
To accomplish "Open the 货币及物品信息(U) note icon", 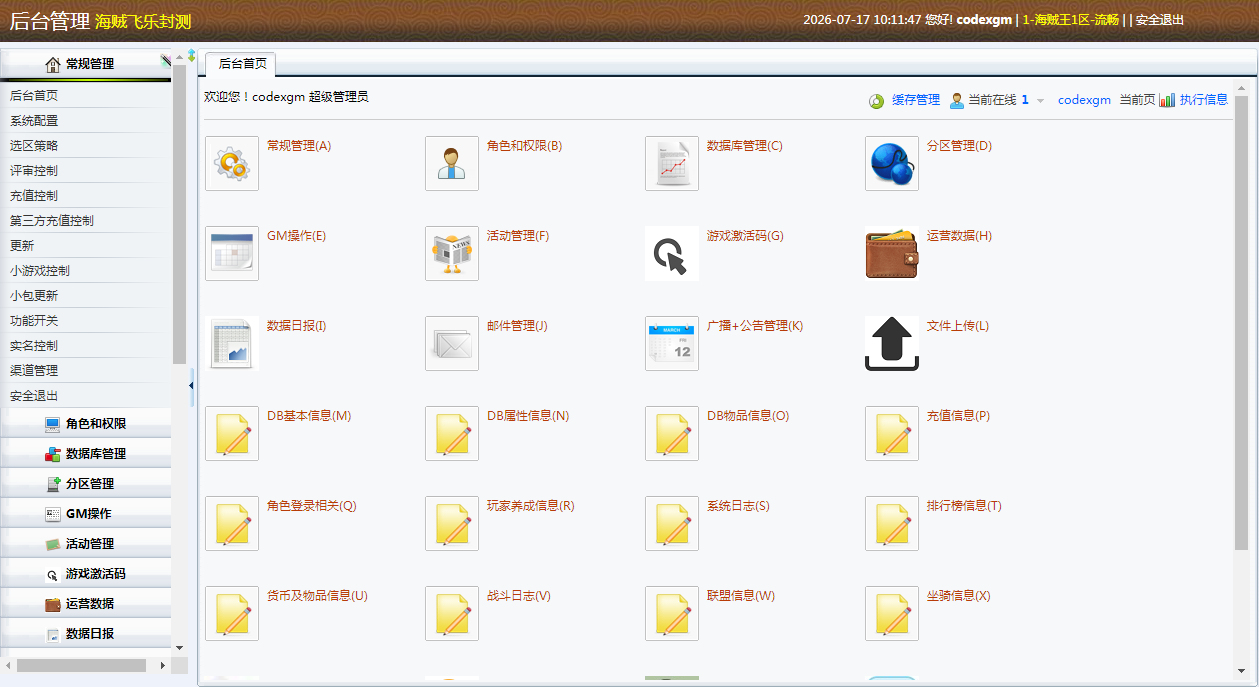I will tap(232, 613).
